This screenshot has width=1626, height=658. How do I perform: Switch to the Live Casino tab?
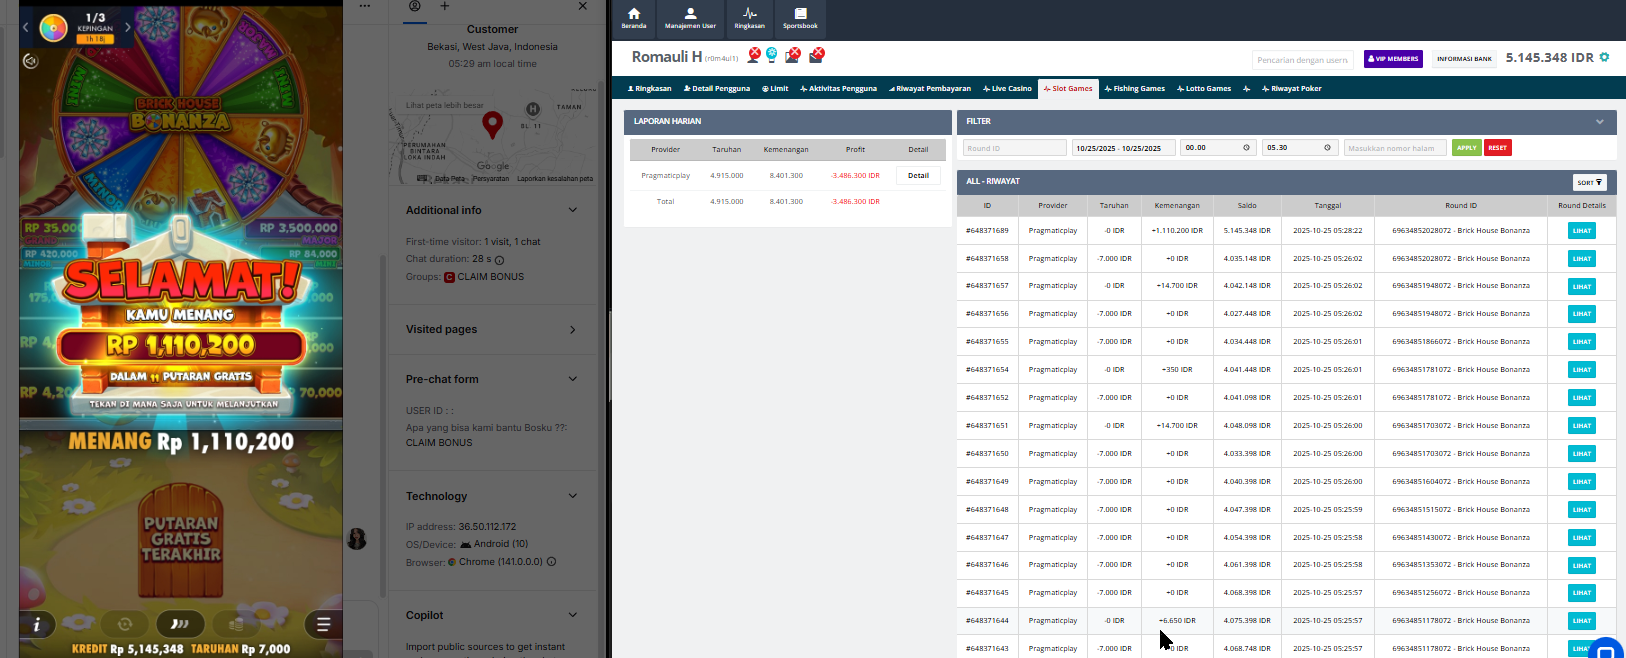pyautogui.click(x=1007, y=88)
